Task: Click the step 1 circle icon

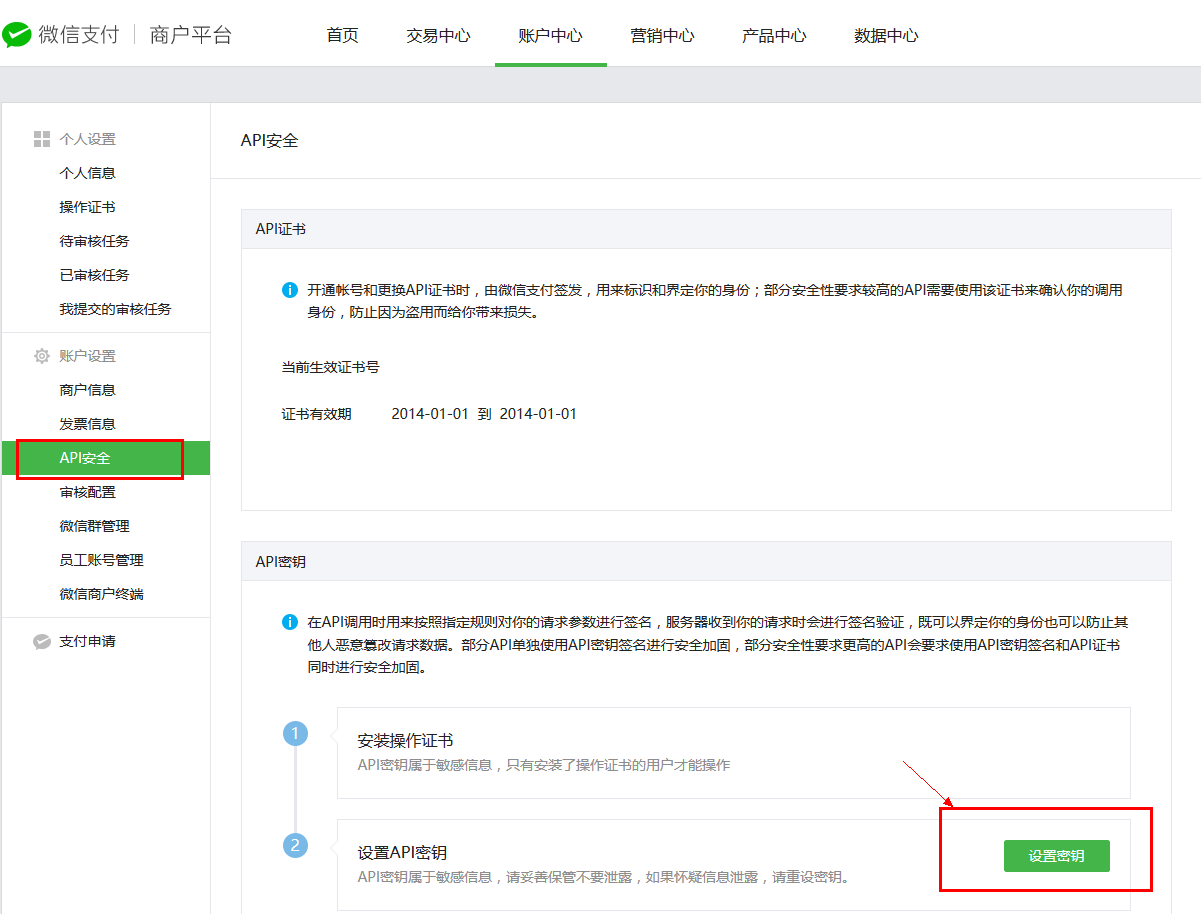Action: coord(294,734)
